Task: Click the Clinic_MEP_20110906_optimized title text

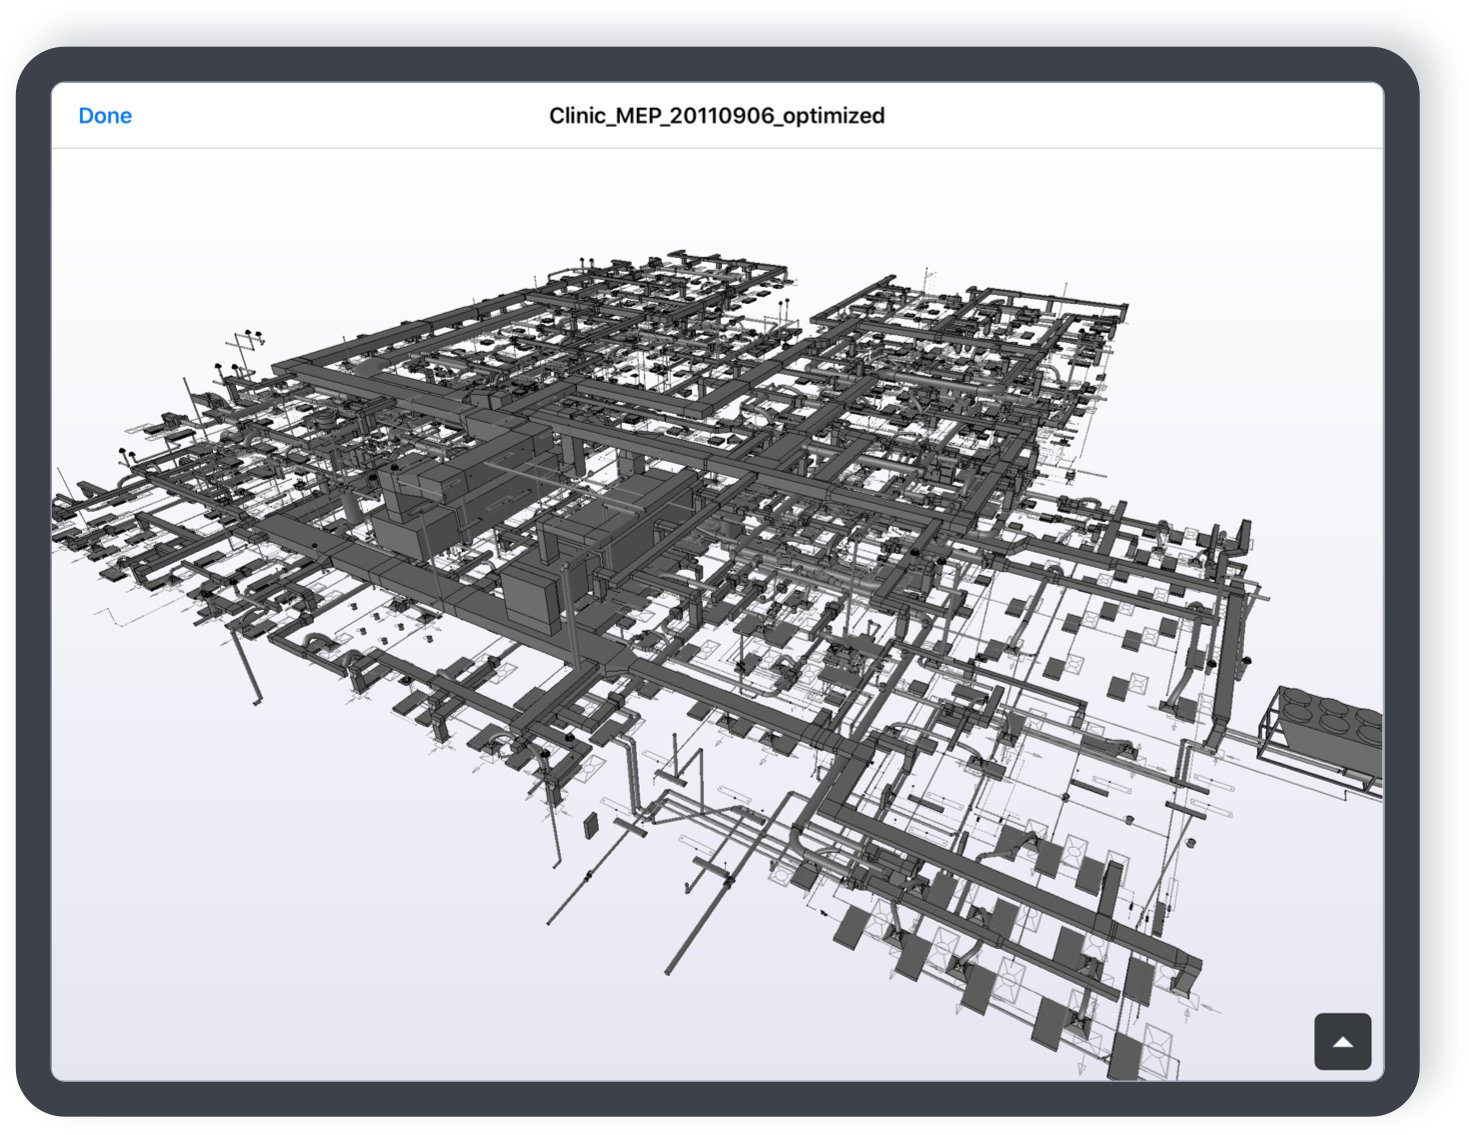Action: [x=716, y=116]
